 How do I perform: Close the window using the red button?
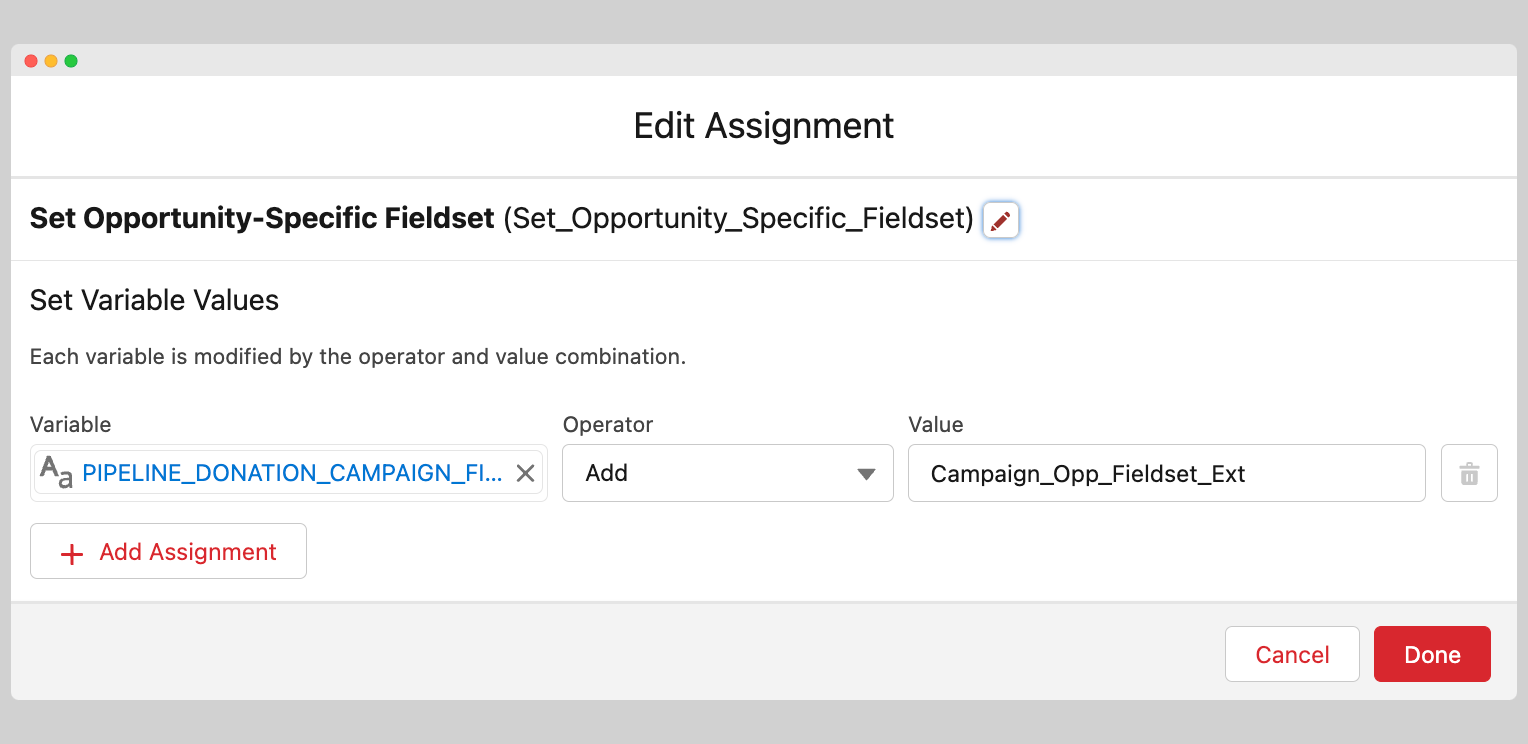[x=31, y=61]
